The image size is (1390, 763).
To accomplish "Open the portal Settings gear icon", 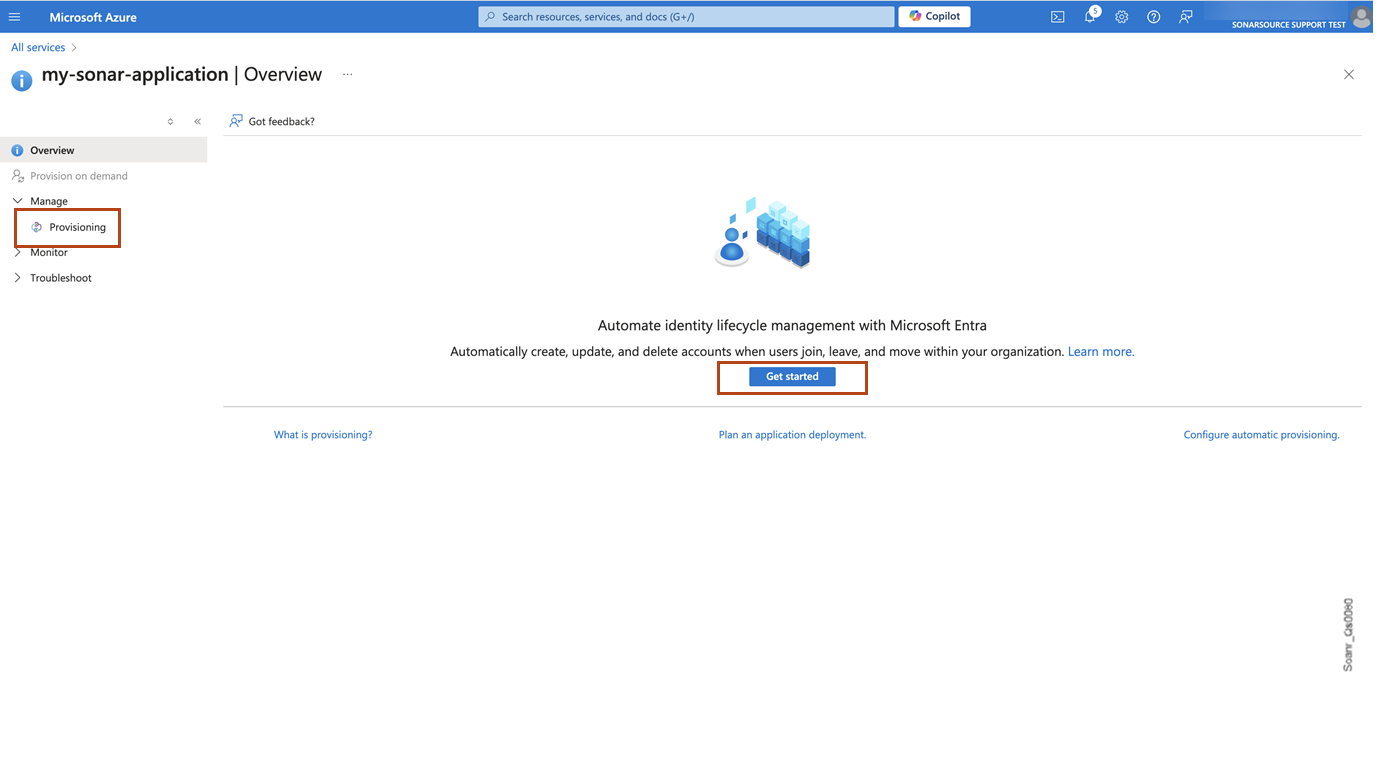I will (x=1121, y=16).
